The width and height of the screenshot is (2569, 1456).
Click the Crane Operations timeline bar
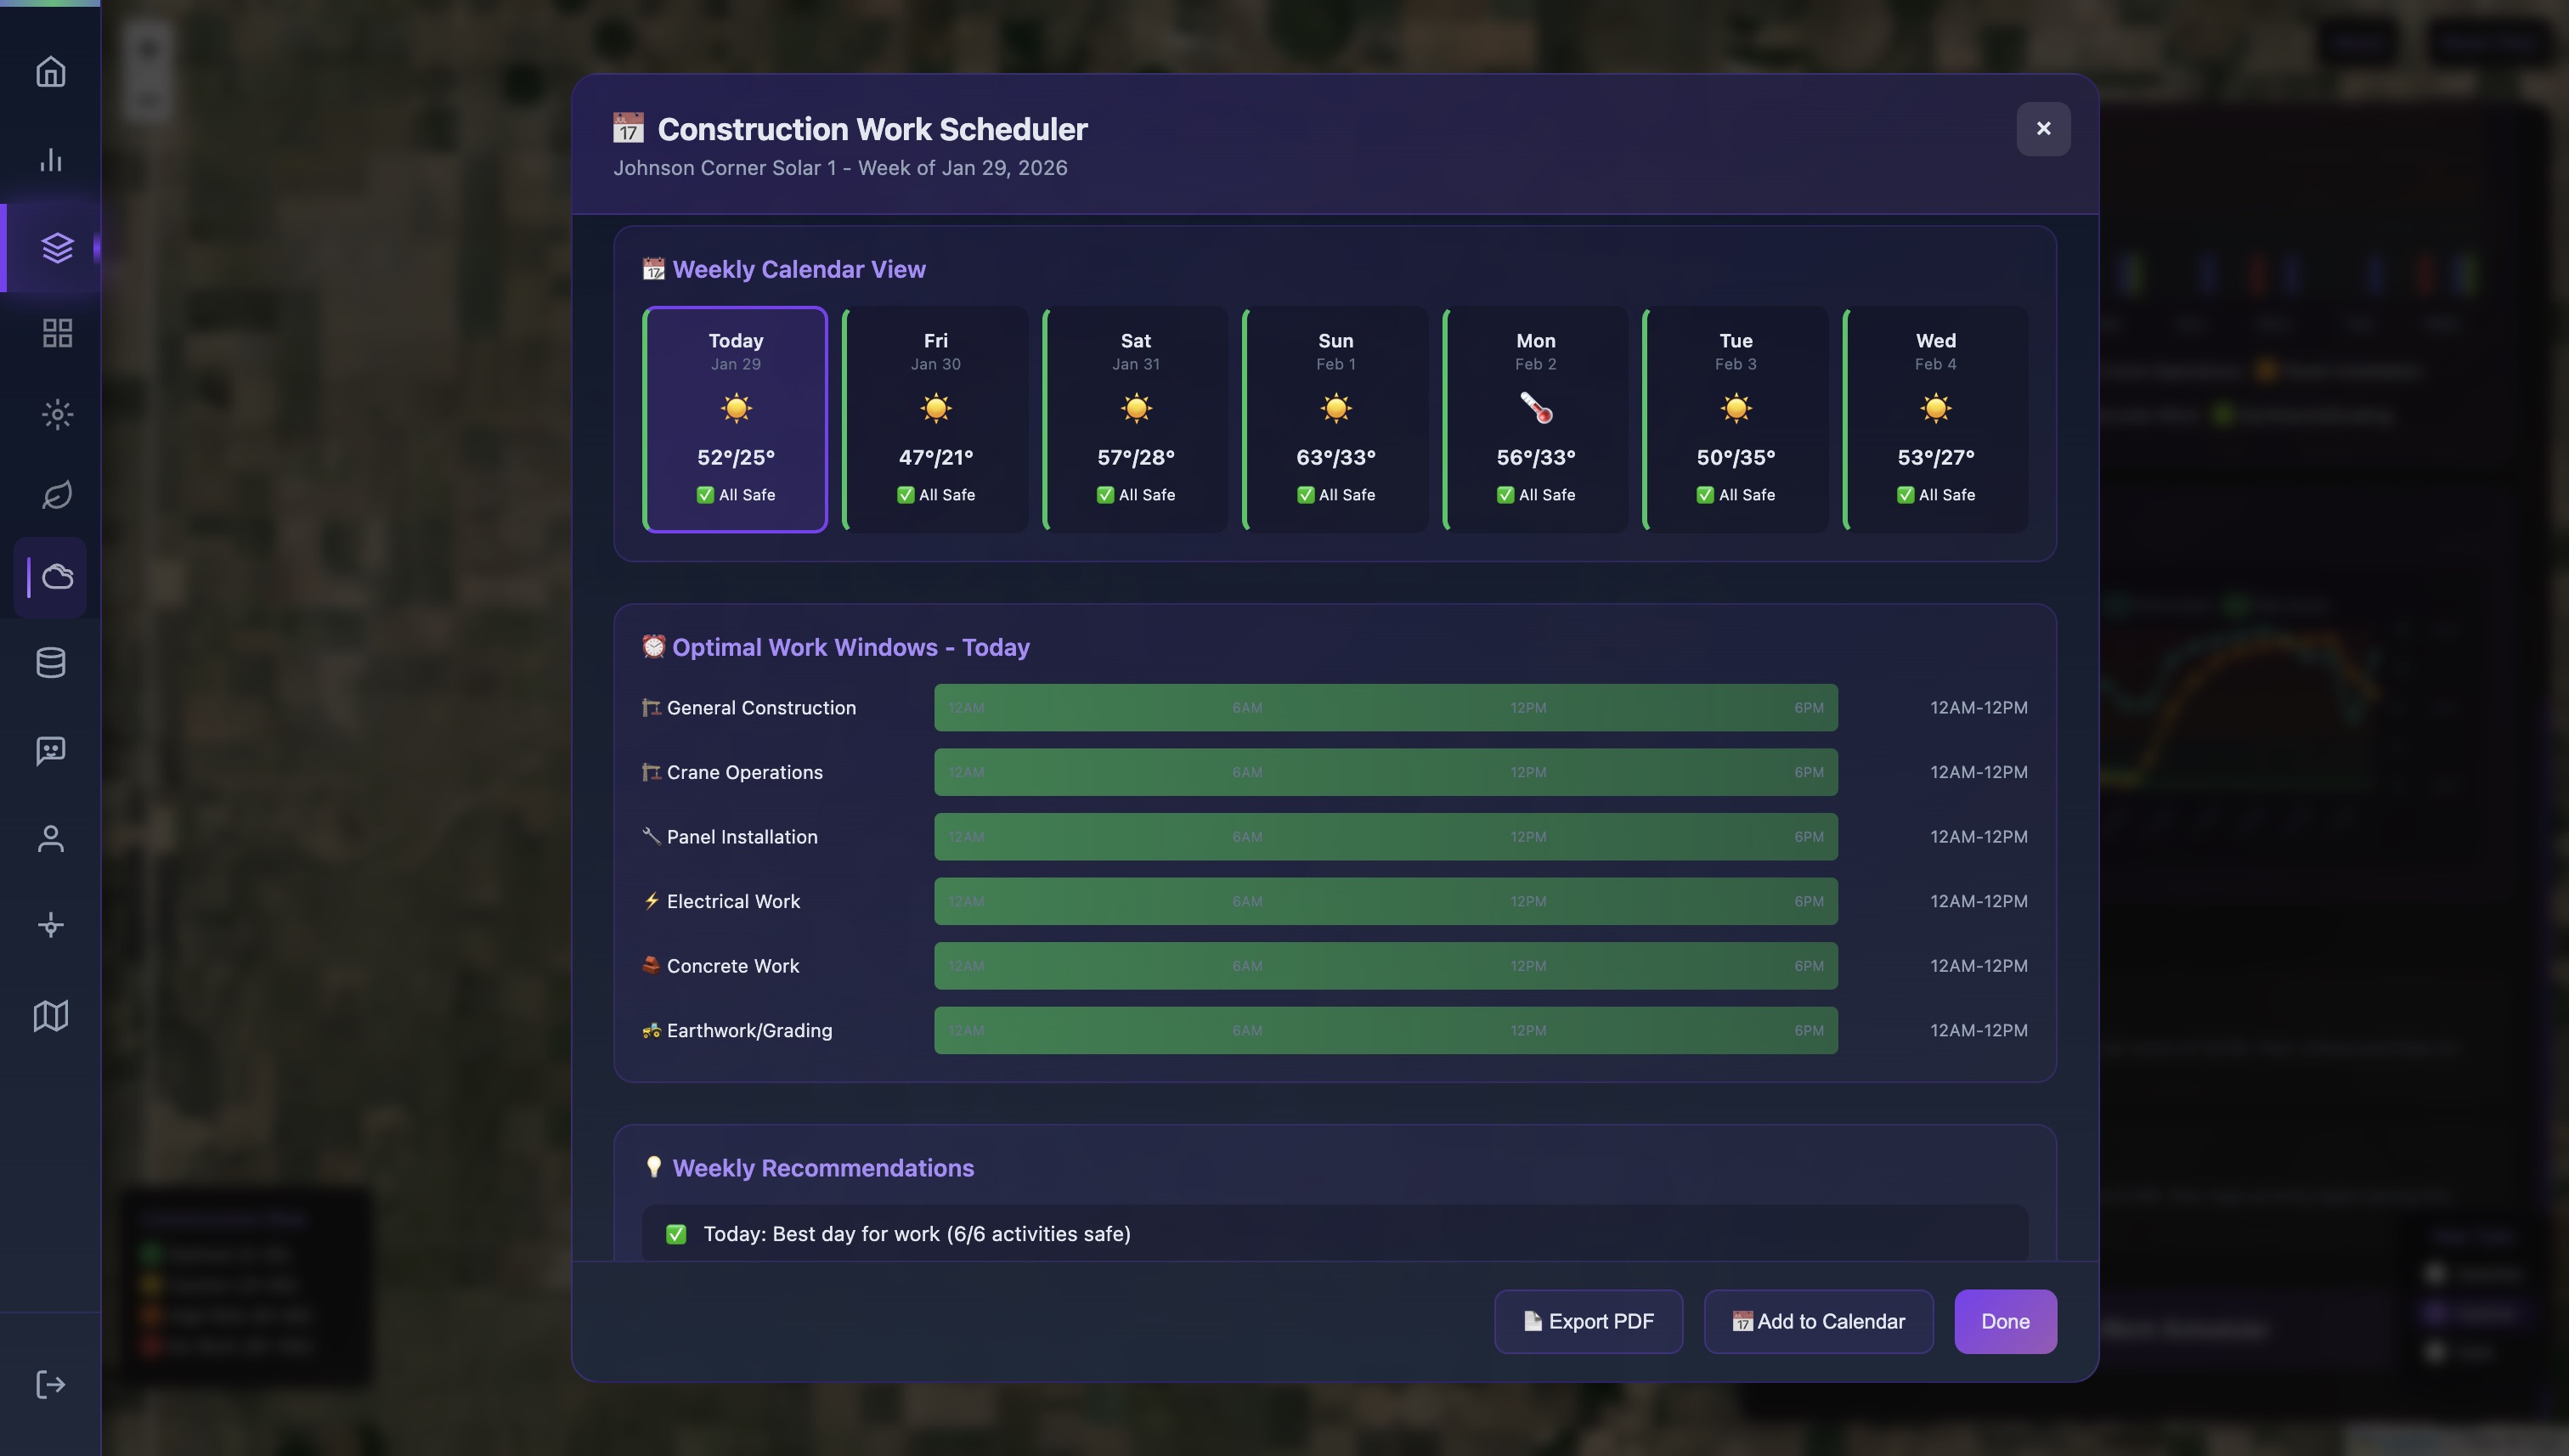tap(1385, 772)
